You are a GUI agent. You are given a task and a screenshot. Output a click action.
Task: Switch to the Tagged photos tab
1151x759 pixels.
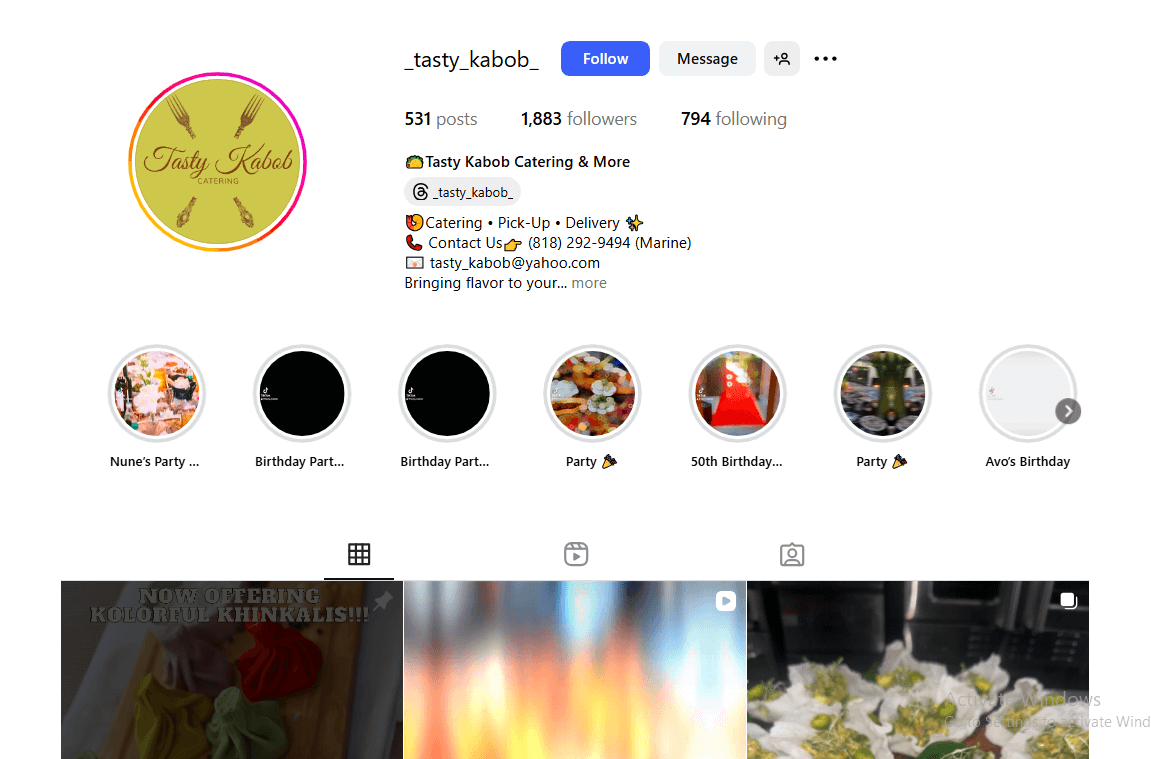pos(792,554)
